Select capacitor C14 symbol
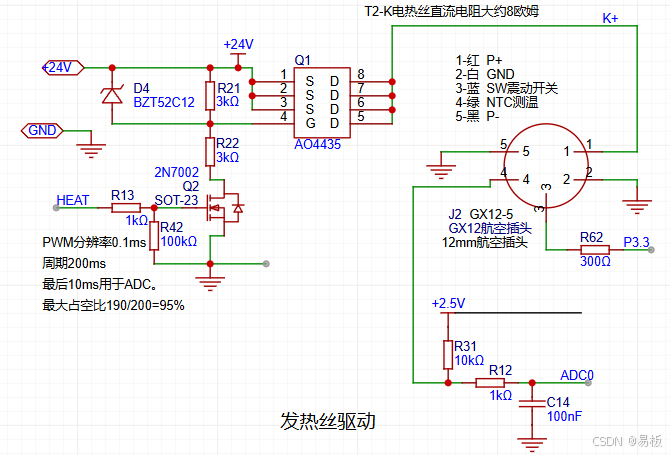This screenshot has height=455, width=670. tap(532, 403)
